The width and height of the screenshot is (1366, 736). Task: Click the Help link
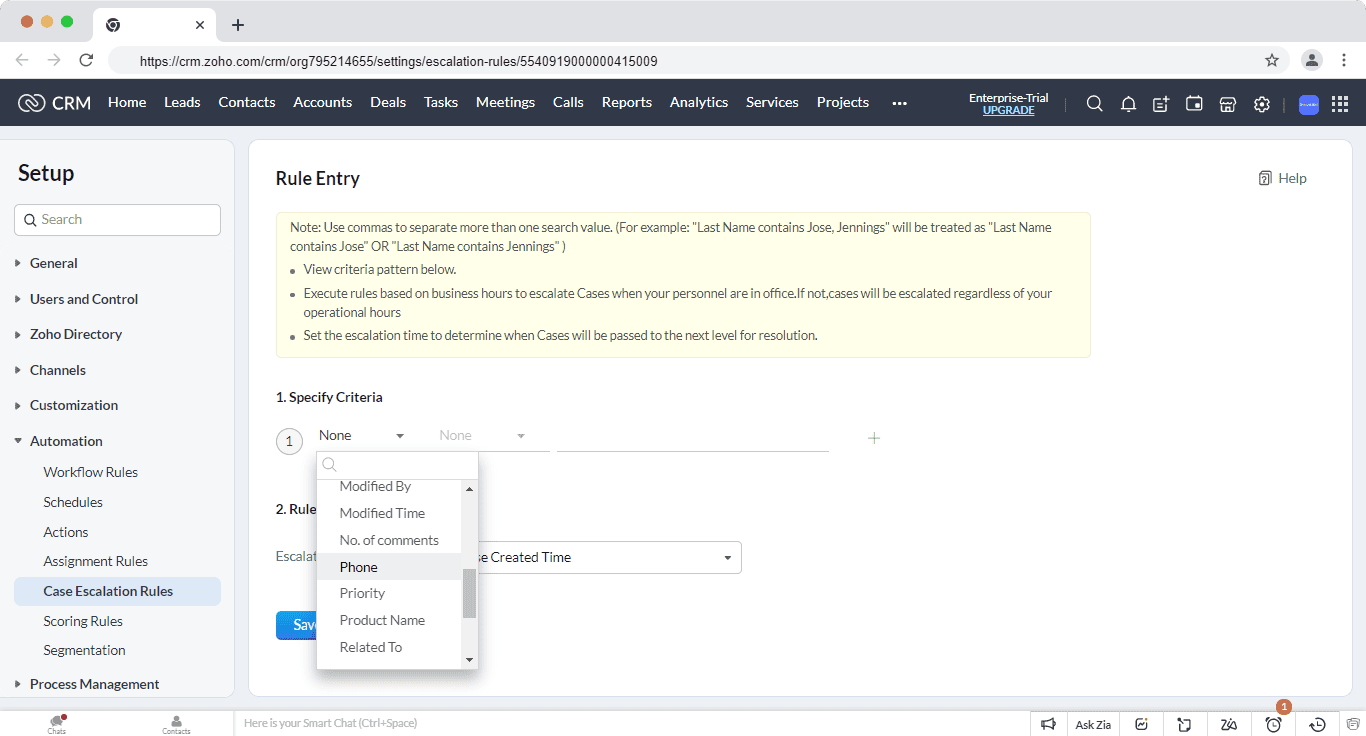click(x=1292, y=178)
